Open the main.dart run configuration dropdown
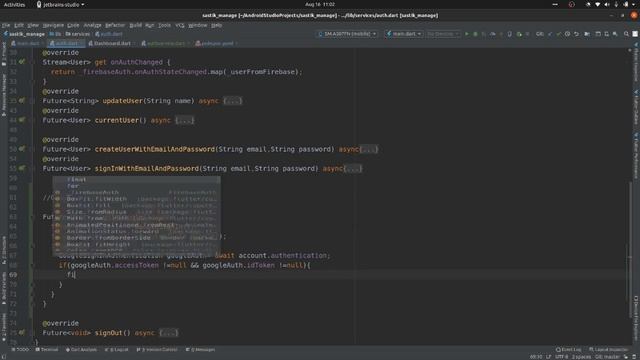 pos(404,34)
